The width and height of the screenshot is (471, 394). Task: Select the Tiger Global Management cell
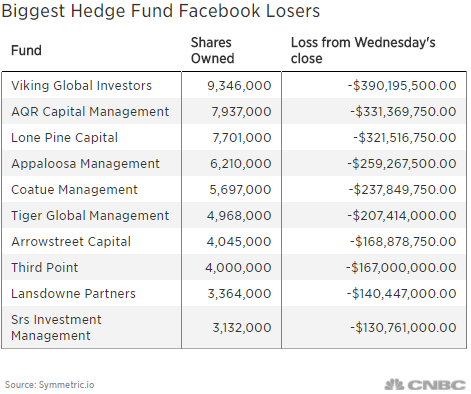tap(90, 216)
